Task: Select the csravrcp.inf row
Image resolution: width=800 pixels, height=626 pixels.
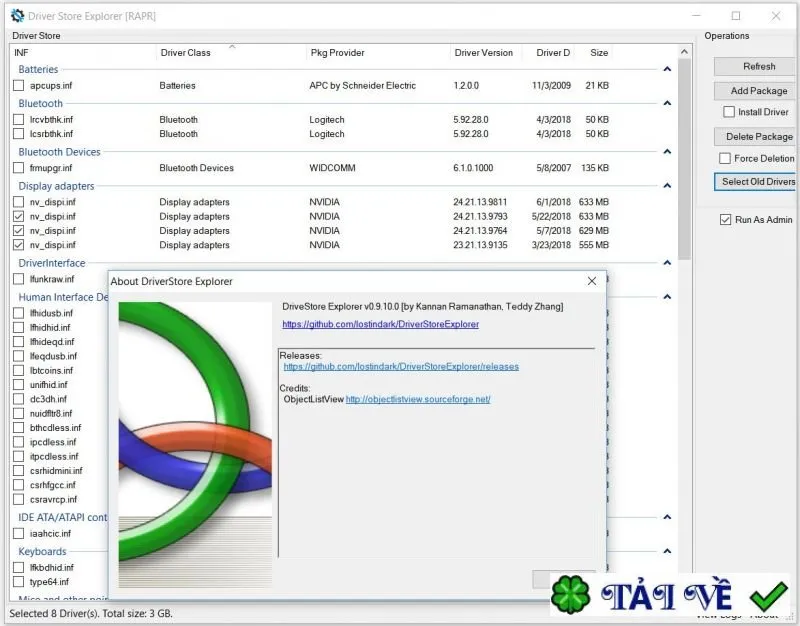Action: [x=53, y=499]
